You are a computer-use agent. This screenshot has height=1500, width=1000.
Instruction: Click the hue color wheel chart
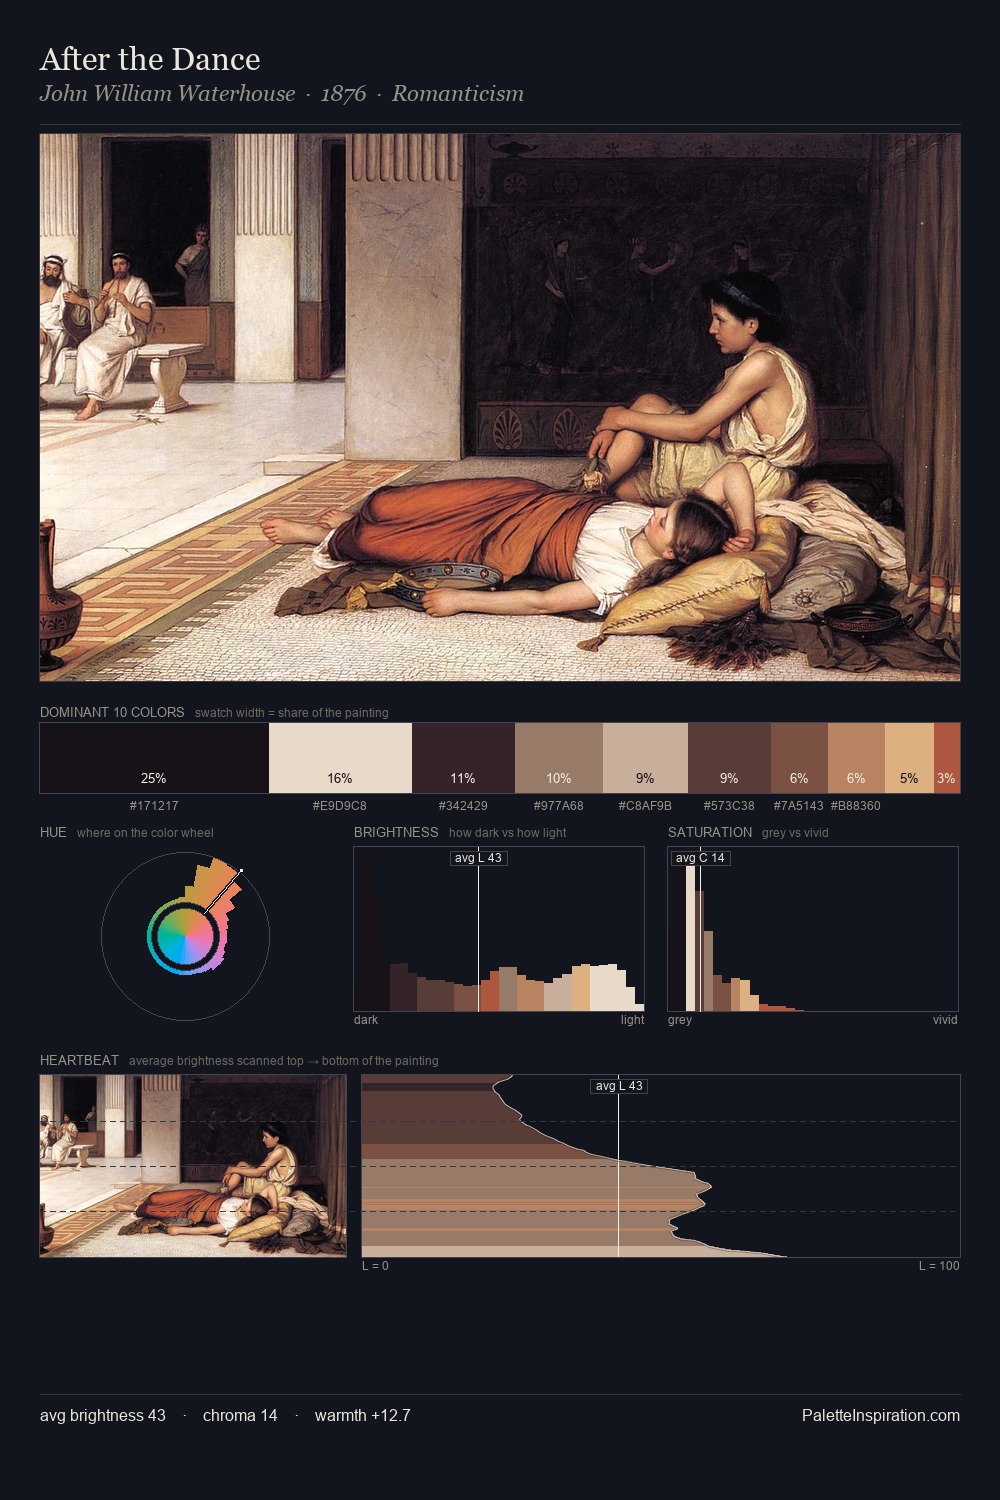point(185,936)
